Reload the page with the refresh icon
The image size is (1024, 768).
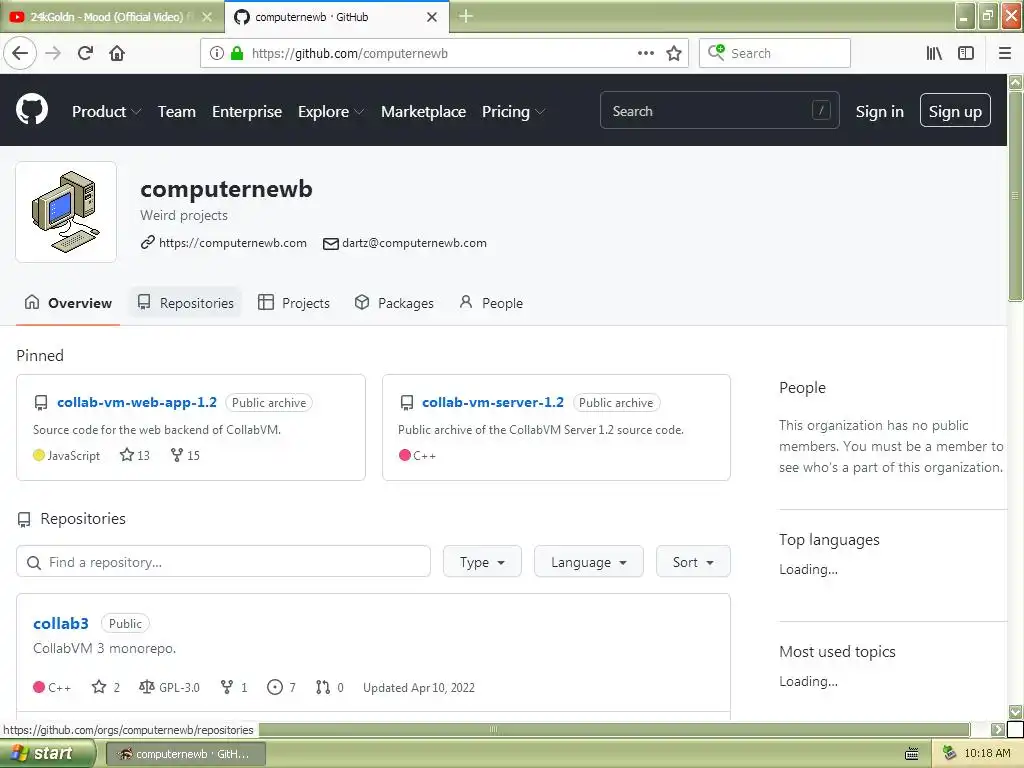pyautogui.click(x=86, y=54)
